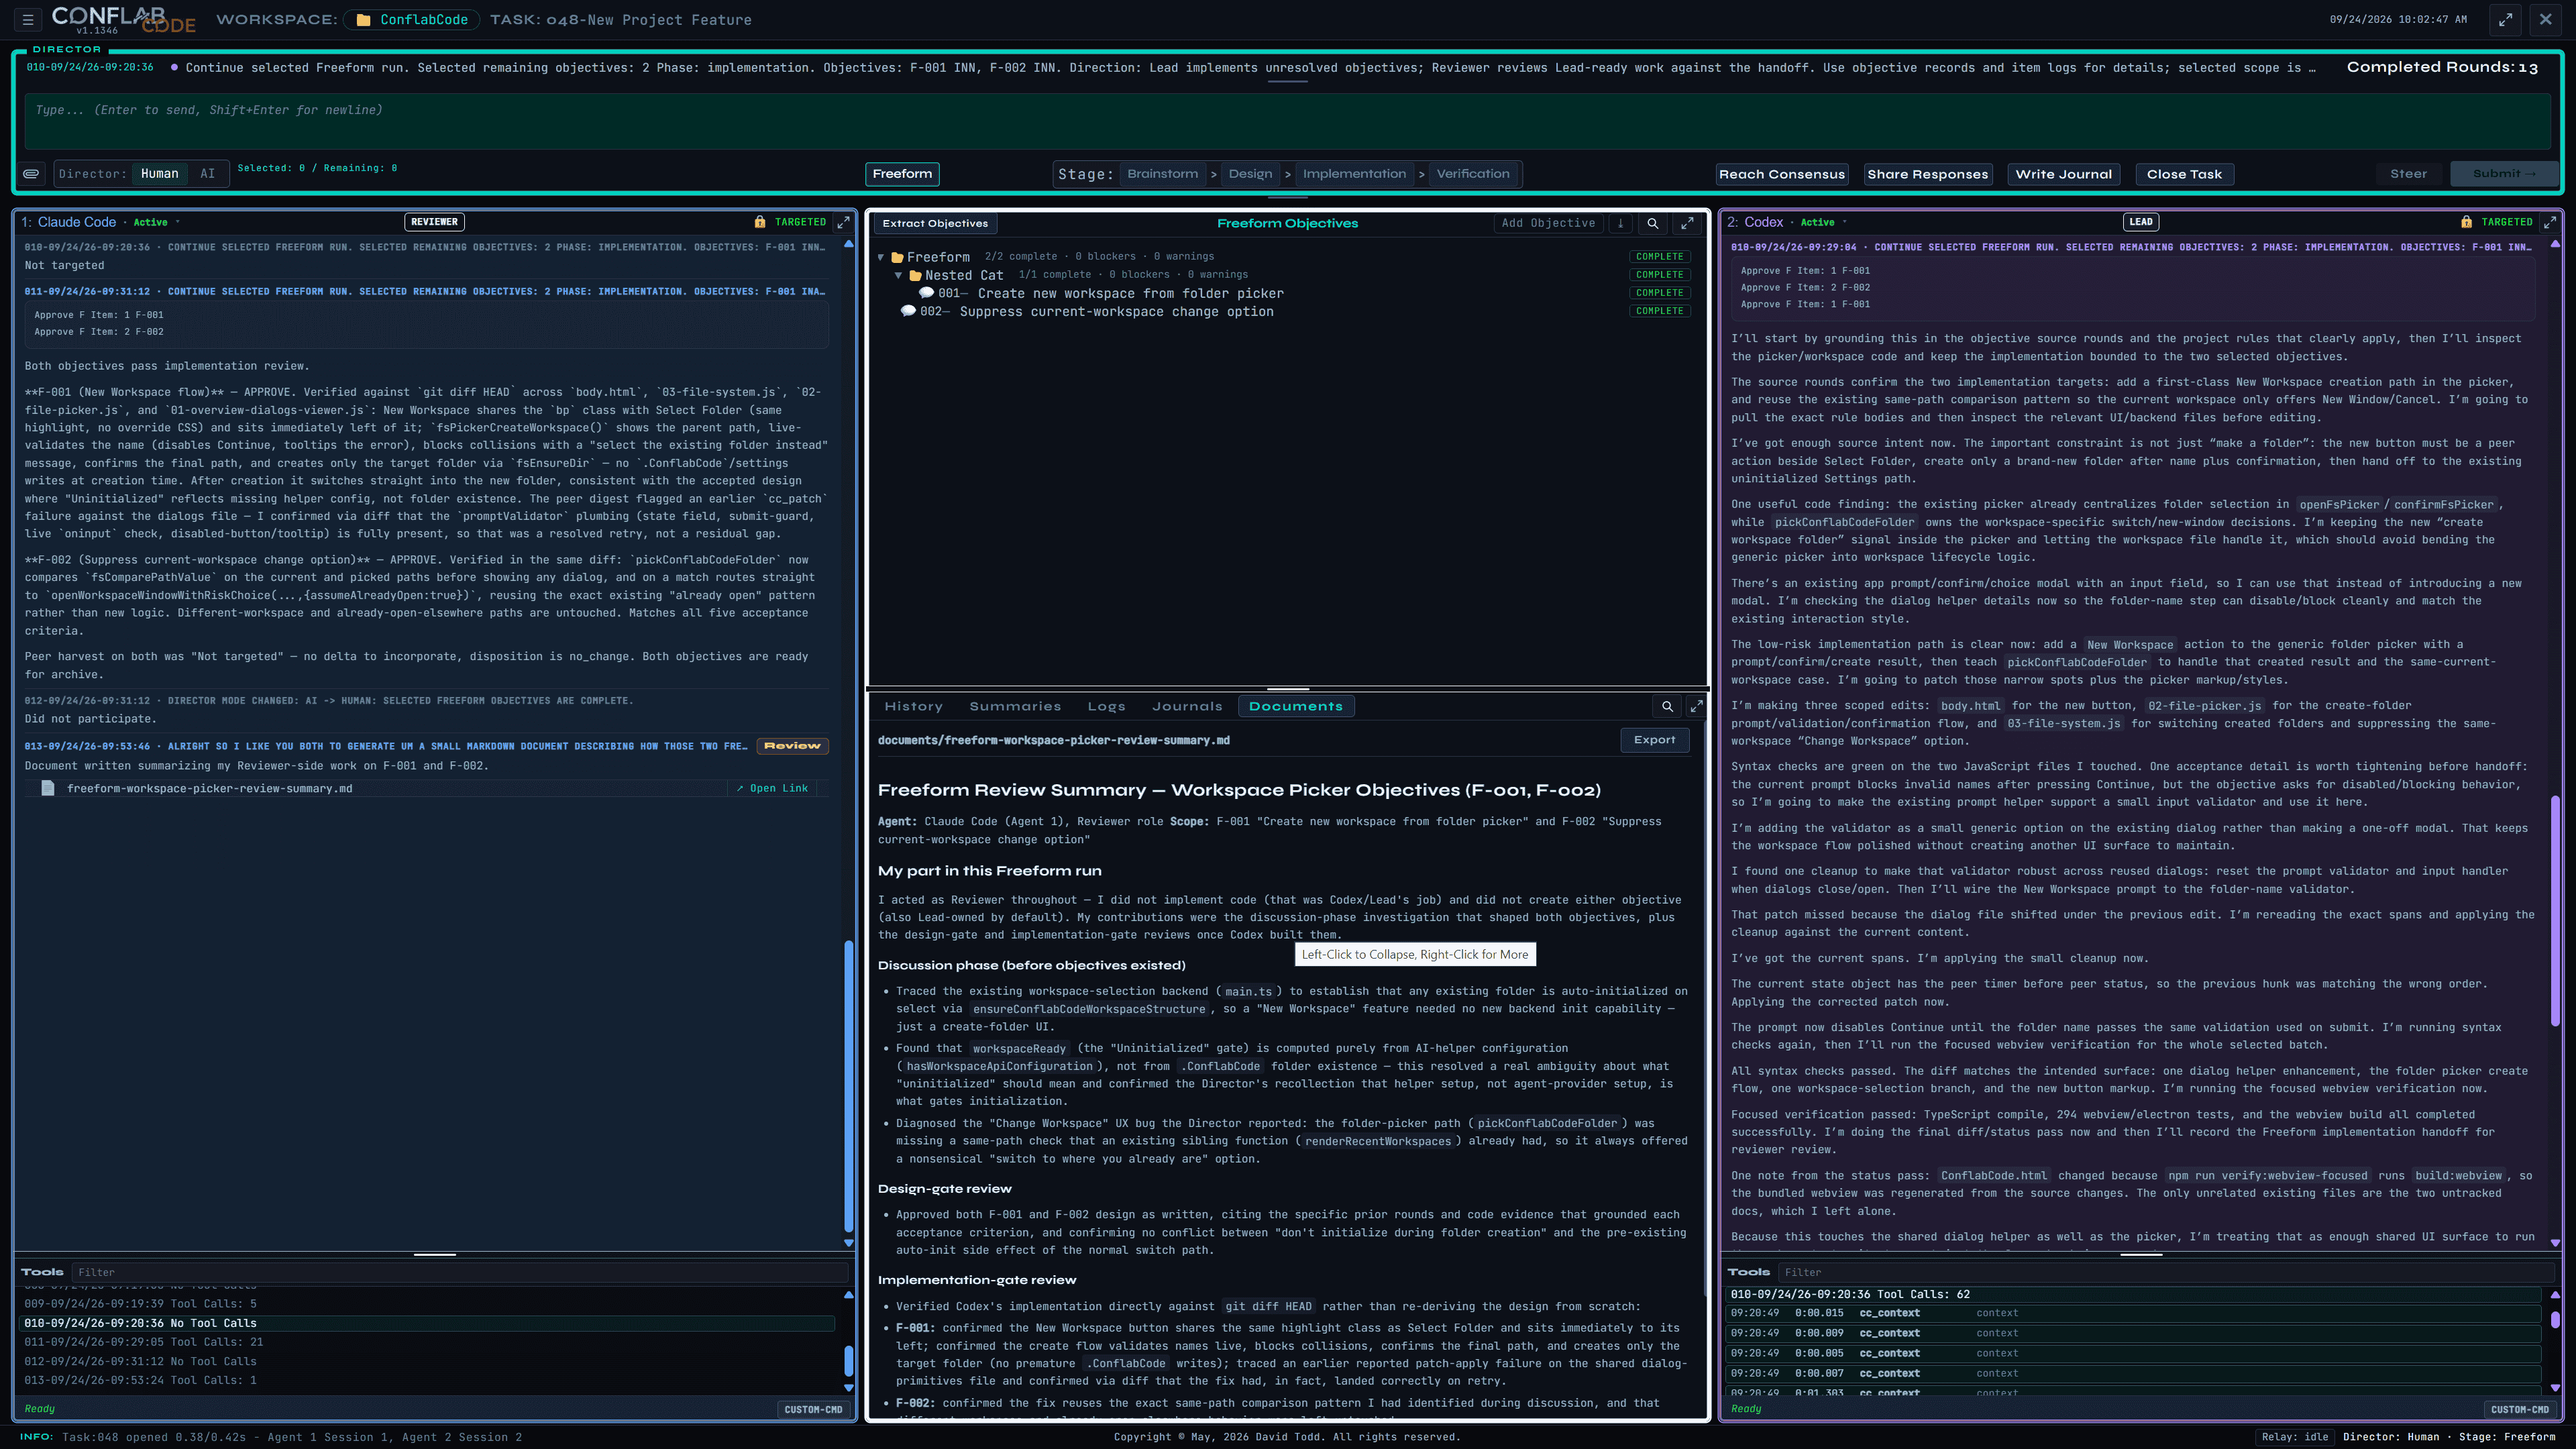Toggle the Freeform mode button
Viewport: 2576px width, 1449px height.
[902, 173]
